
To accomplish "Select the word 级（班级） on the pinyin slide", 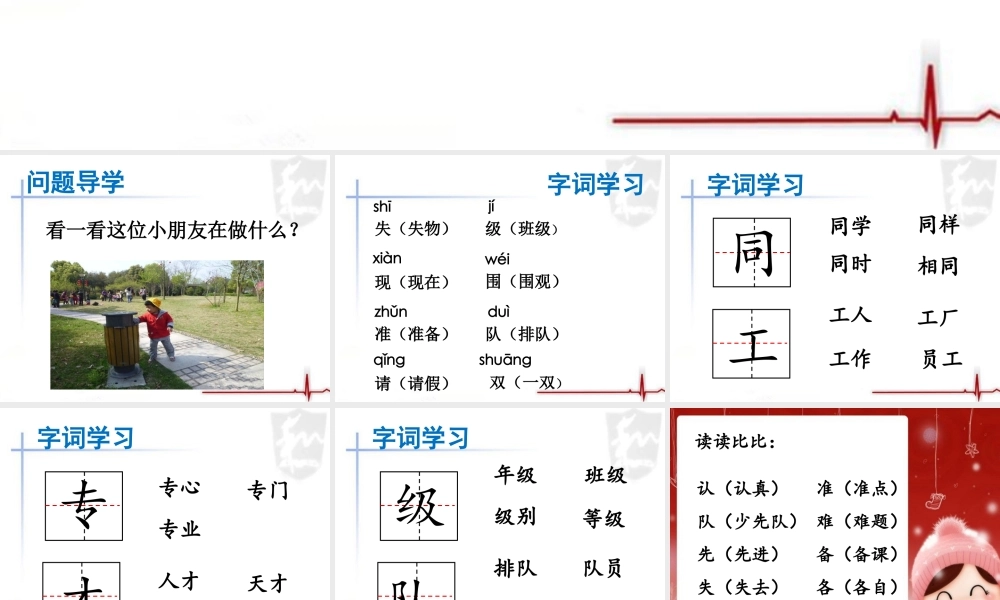I will coord(522,228).
